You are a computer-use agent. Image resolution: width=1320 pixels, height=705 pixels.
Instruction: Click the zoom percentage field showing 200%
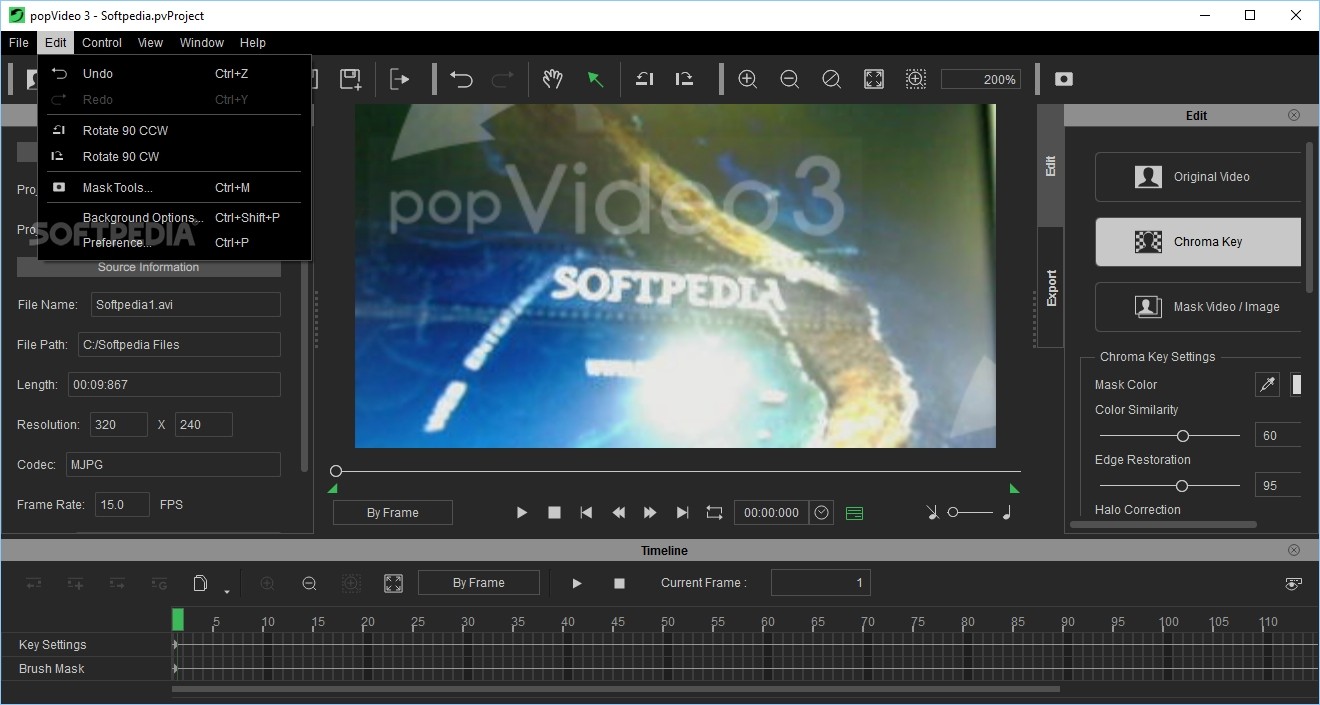[x=981, y=79]
